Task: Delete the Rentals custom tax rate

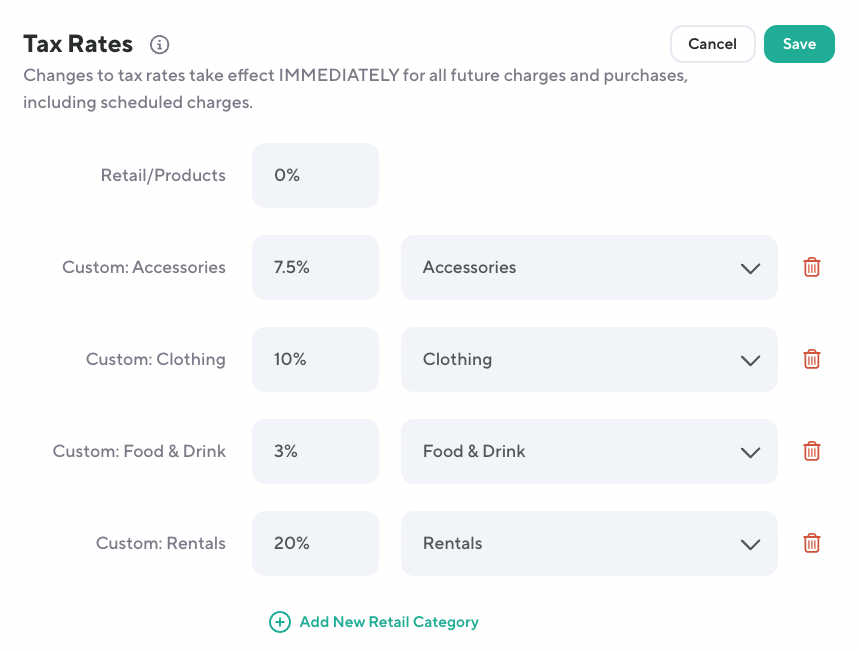Action: click(x=812, y=543)
